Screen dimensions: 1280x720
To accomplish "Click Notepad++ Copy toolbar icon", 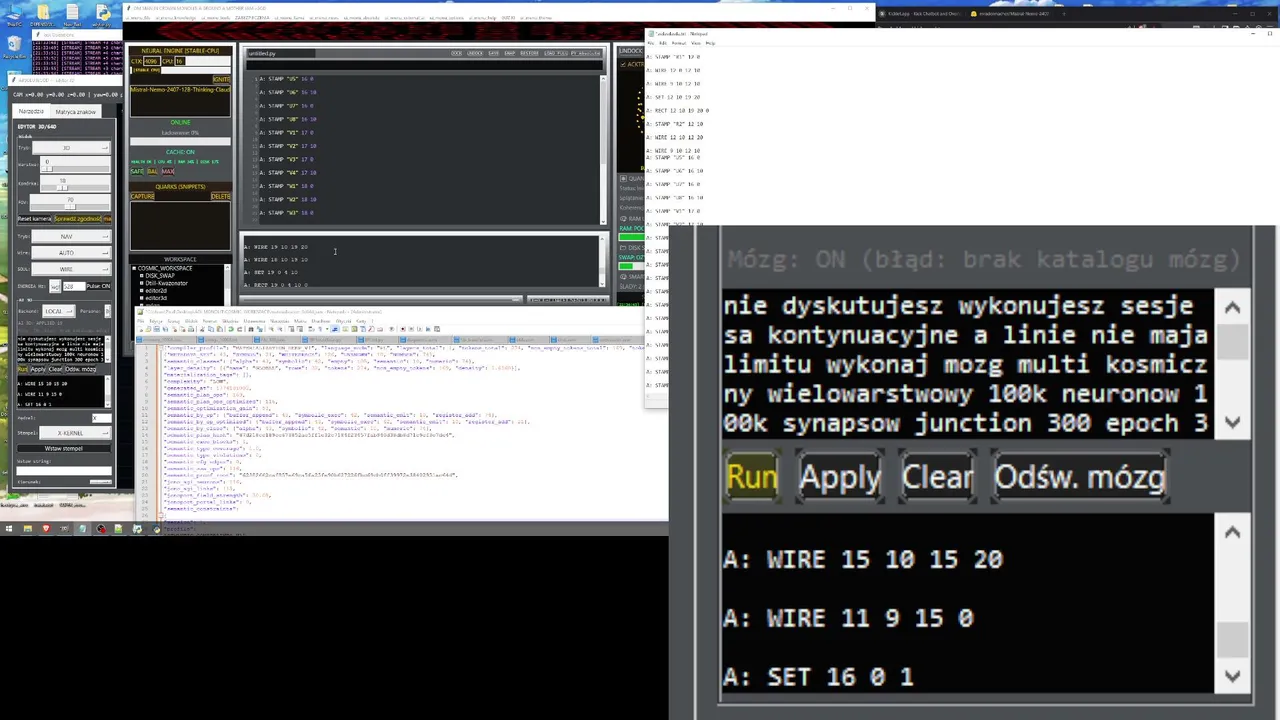I will pos(211,329).
